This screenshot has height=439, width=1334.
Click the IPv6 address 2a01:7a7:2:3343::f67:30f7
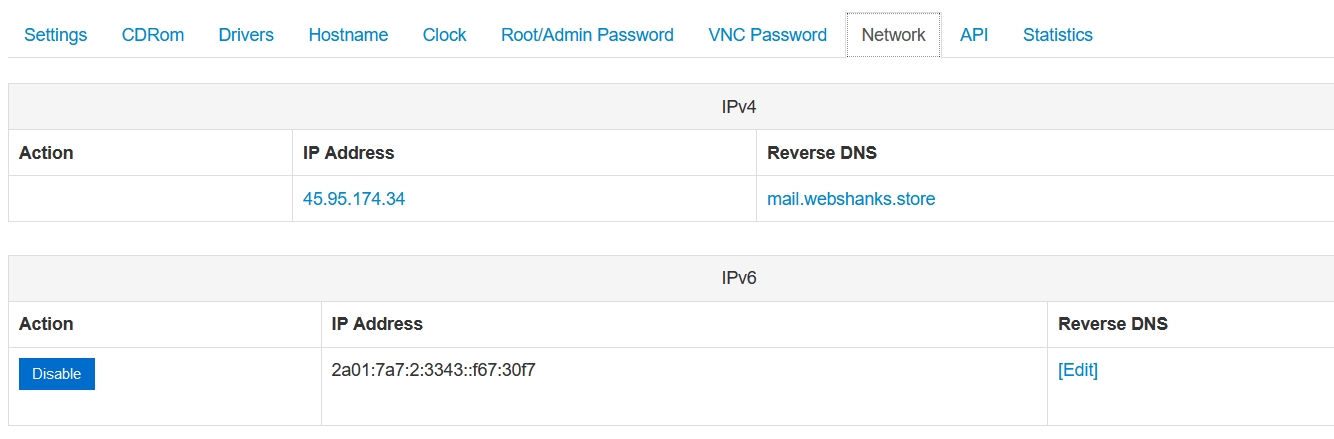point(434,370)
